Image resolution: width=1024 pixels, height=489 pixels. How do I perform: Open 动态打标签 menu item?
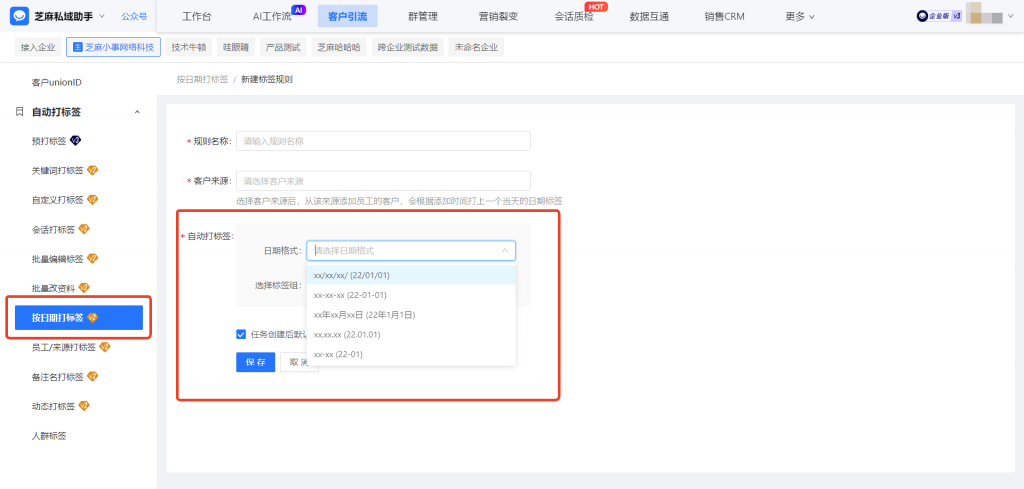(54, 406)
